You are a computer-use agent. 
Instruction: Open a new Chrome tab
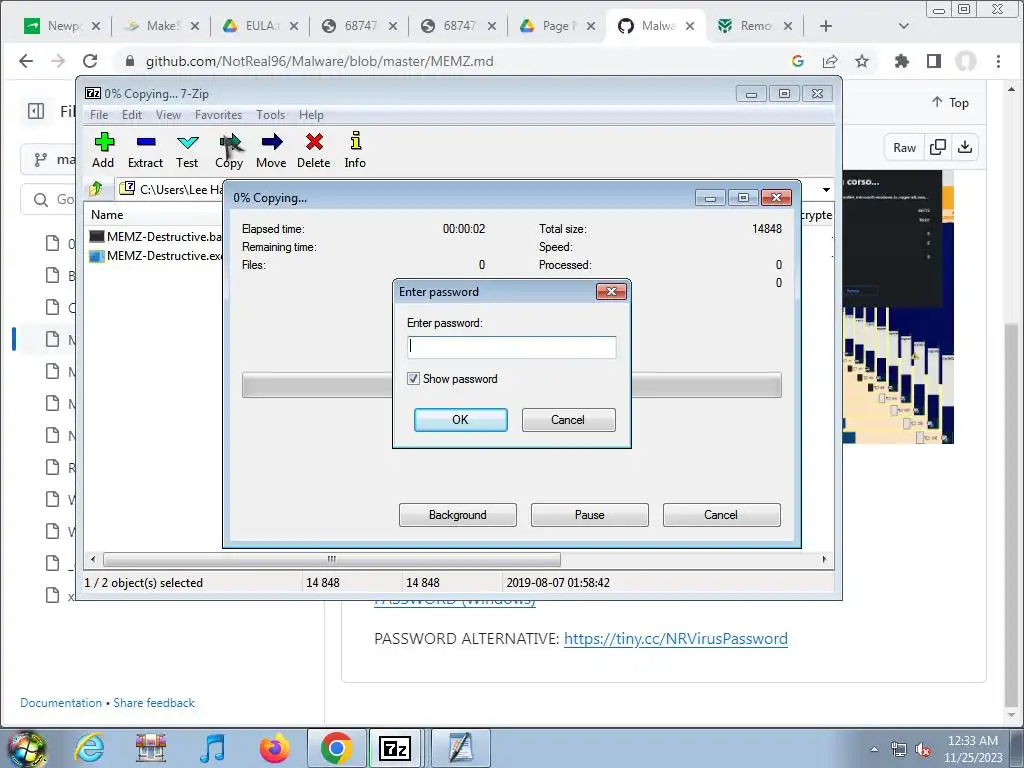(825, 26)
